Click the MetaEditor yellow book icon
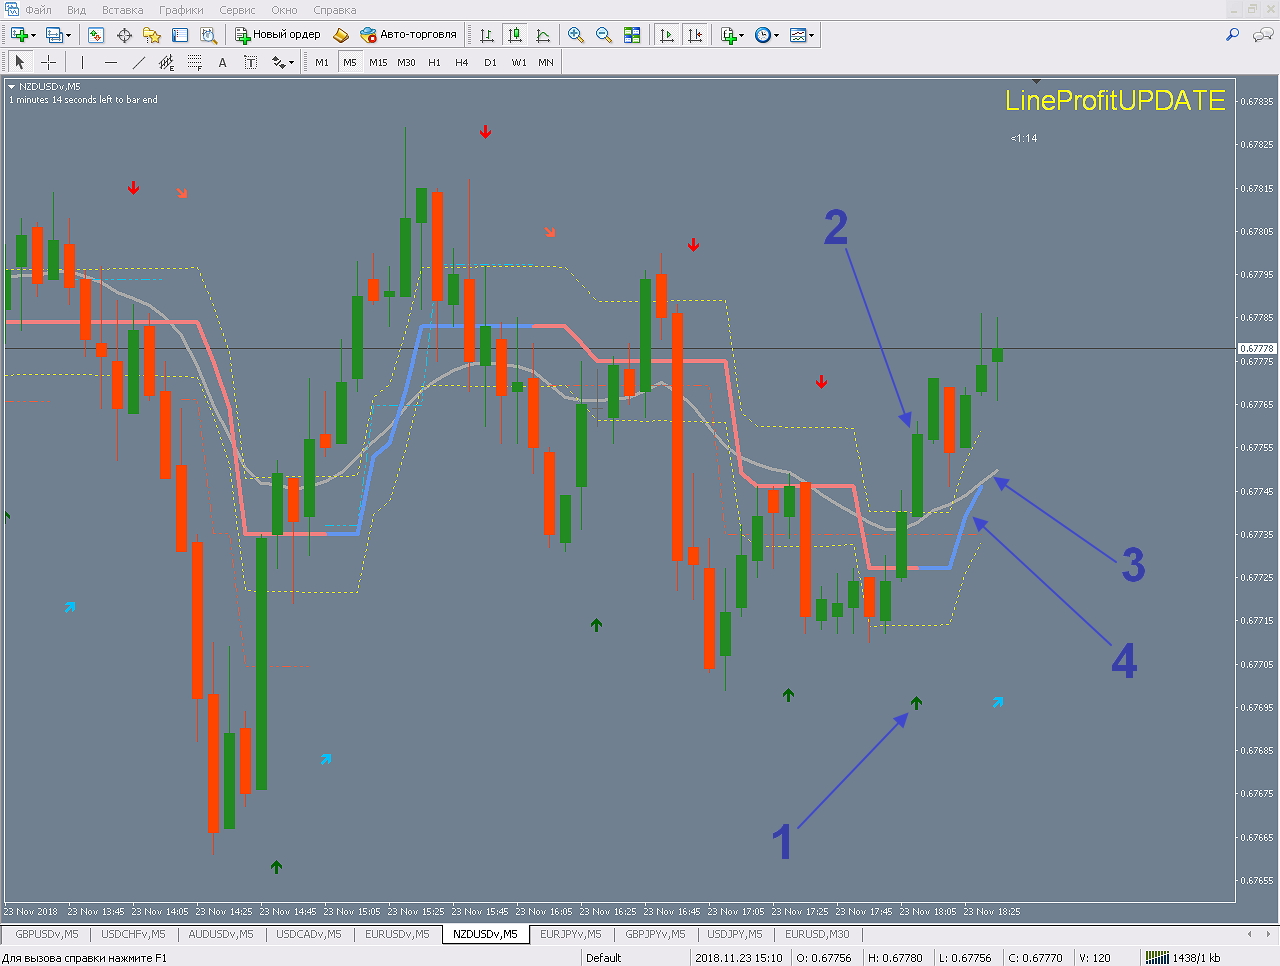This screenshot has width=1280, height=966. (341, 35)
